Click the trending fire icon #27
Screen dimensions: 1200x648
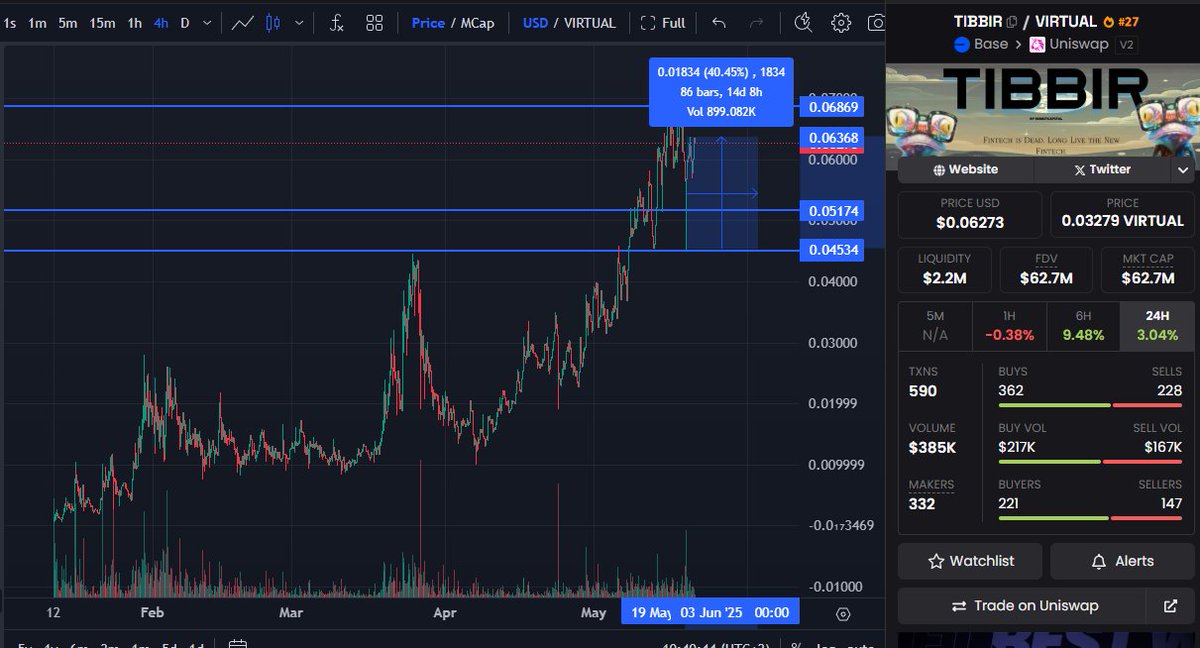click(x=1121, y=20)
